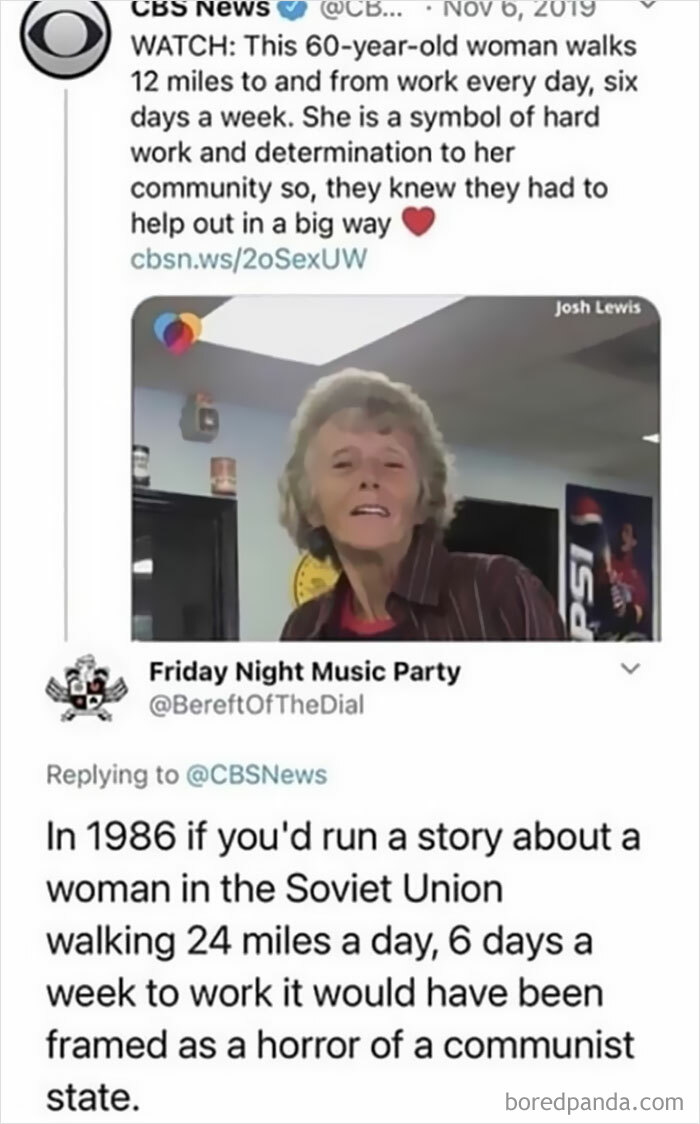Open the @BereftOfTheDial profile handle
The height and width of the screenshot is (1124, 700).
pos(257,705)
